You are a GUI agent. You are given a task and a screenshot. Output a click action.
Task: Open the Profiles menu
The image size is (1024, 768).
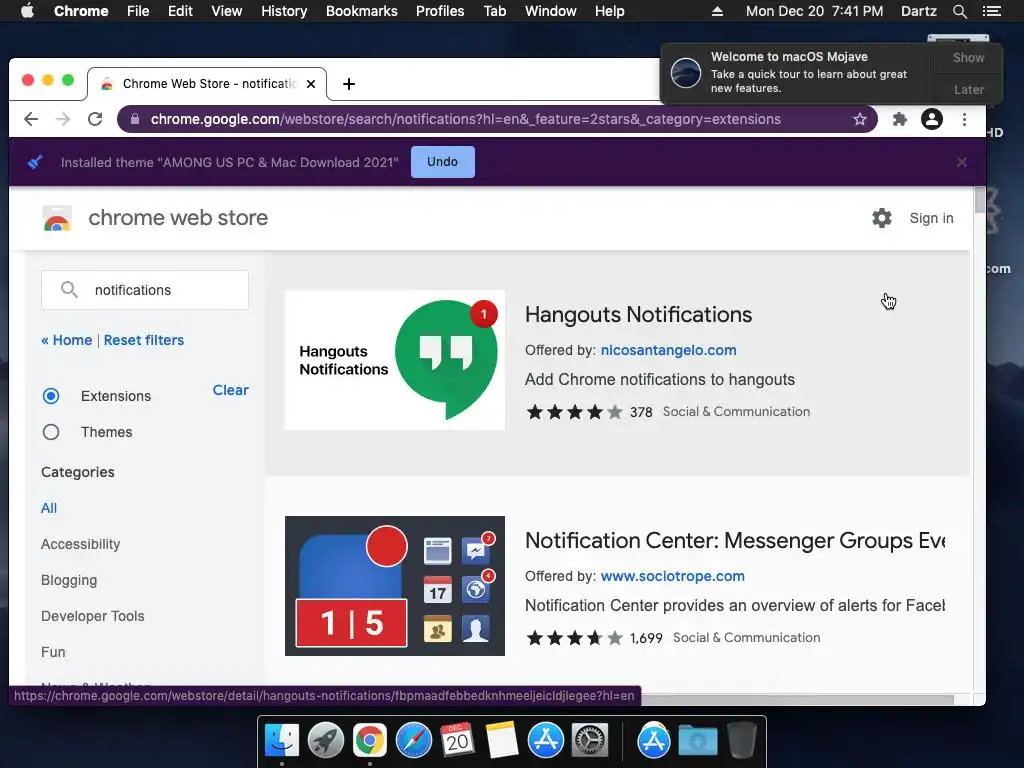(x=440, y=11)
